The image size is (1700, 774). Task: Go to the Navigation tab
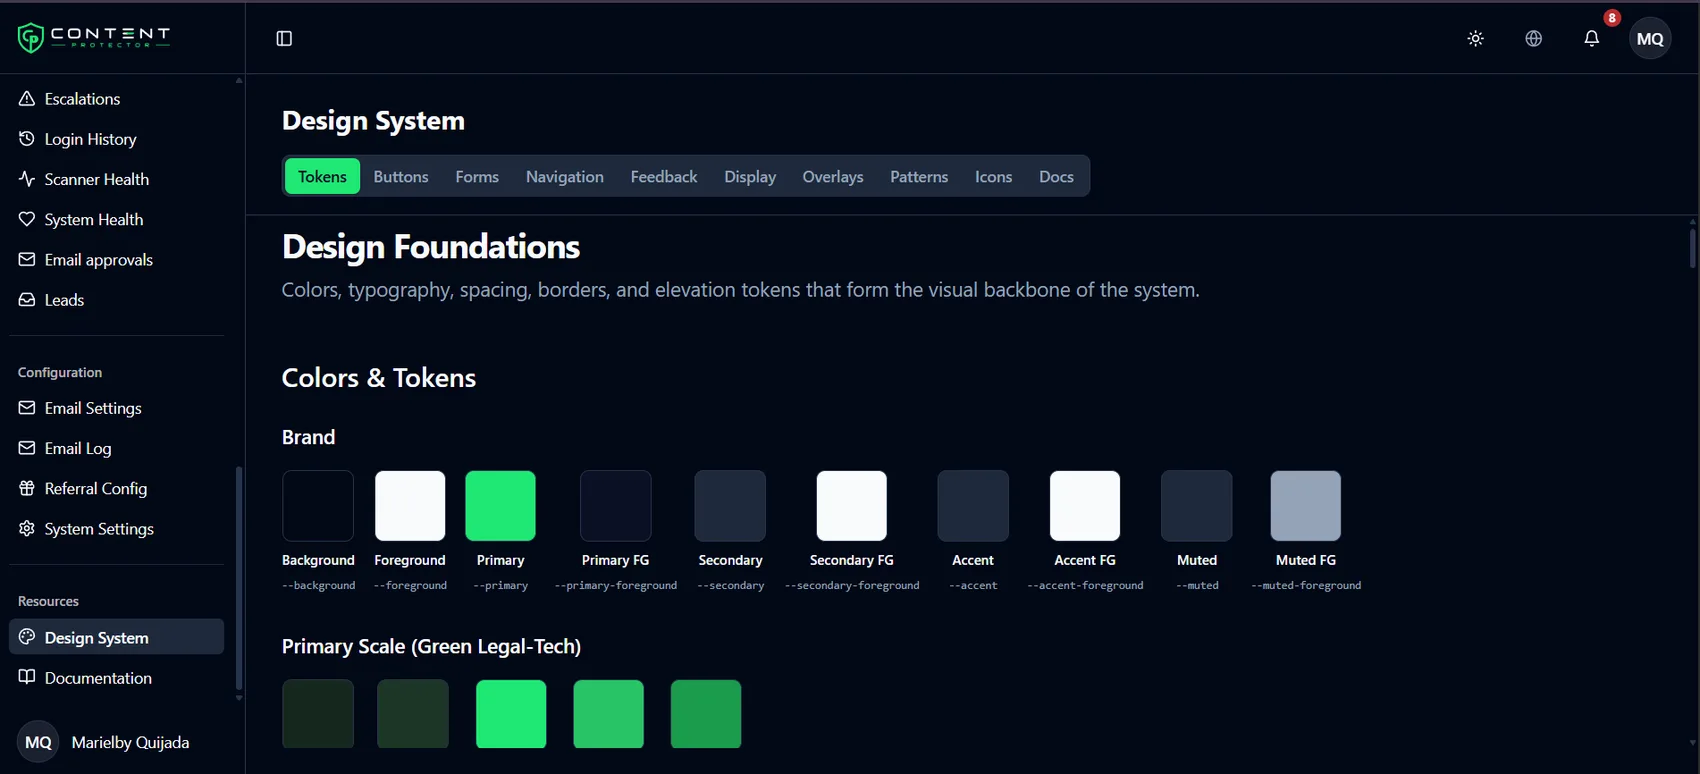(565, 176)
